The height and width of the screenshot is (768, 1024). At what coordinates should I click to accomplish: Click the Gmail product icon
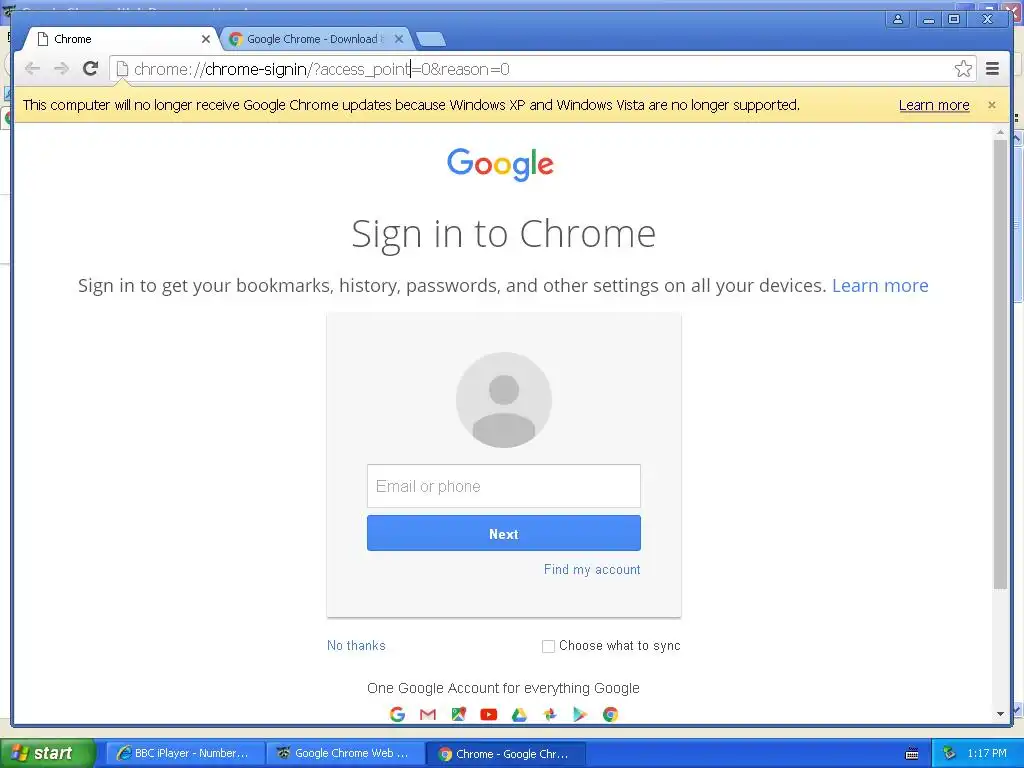click(x=428, y=714)
